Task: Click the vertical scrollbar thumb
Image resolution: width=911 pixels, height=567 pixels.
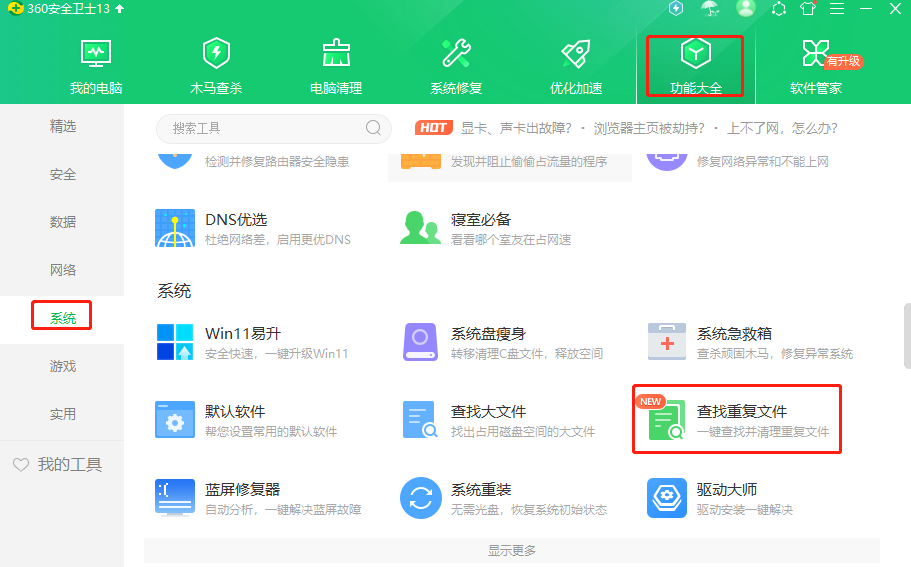Action: click(907, 336)
